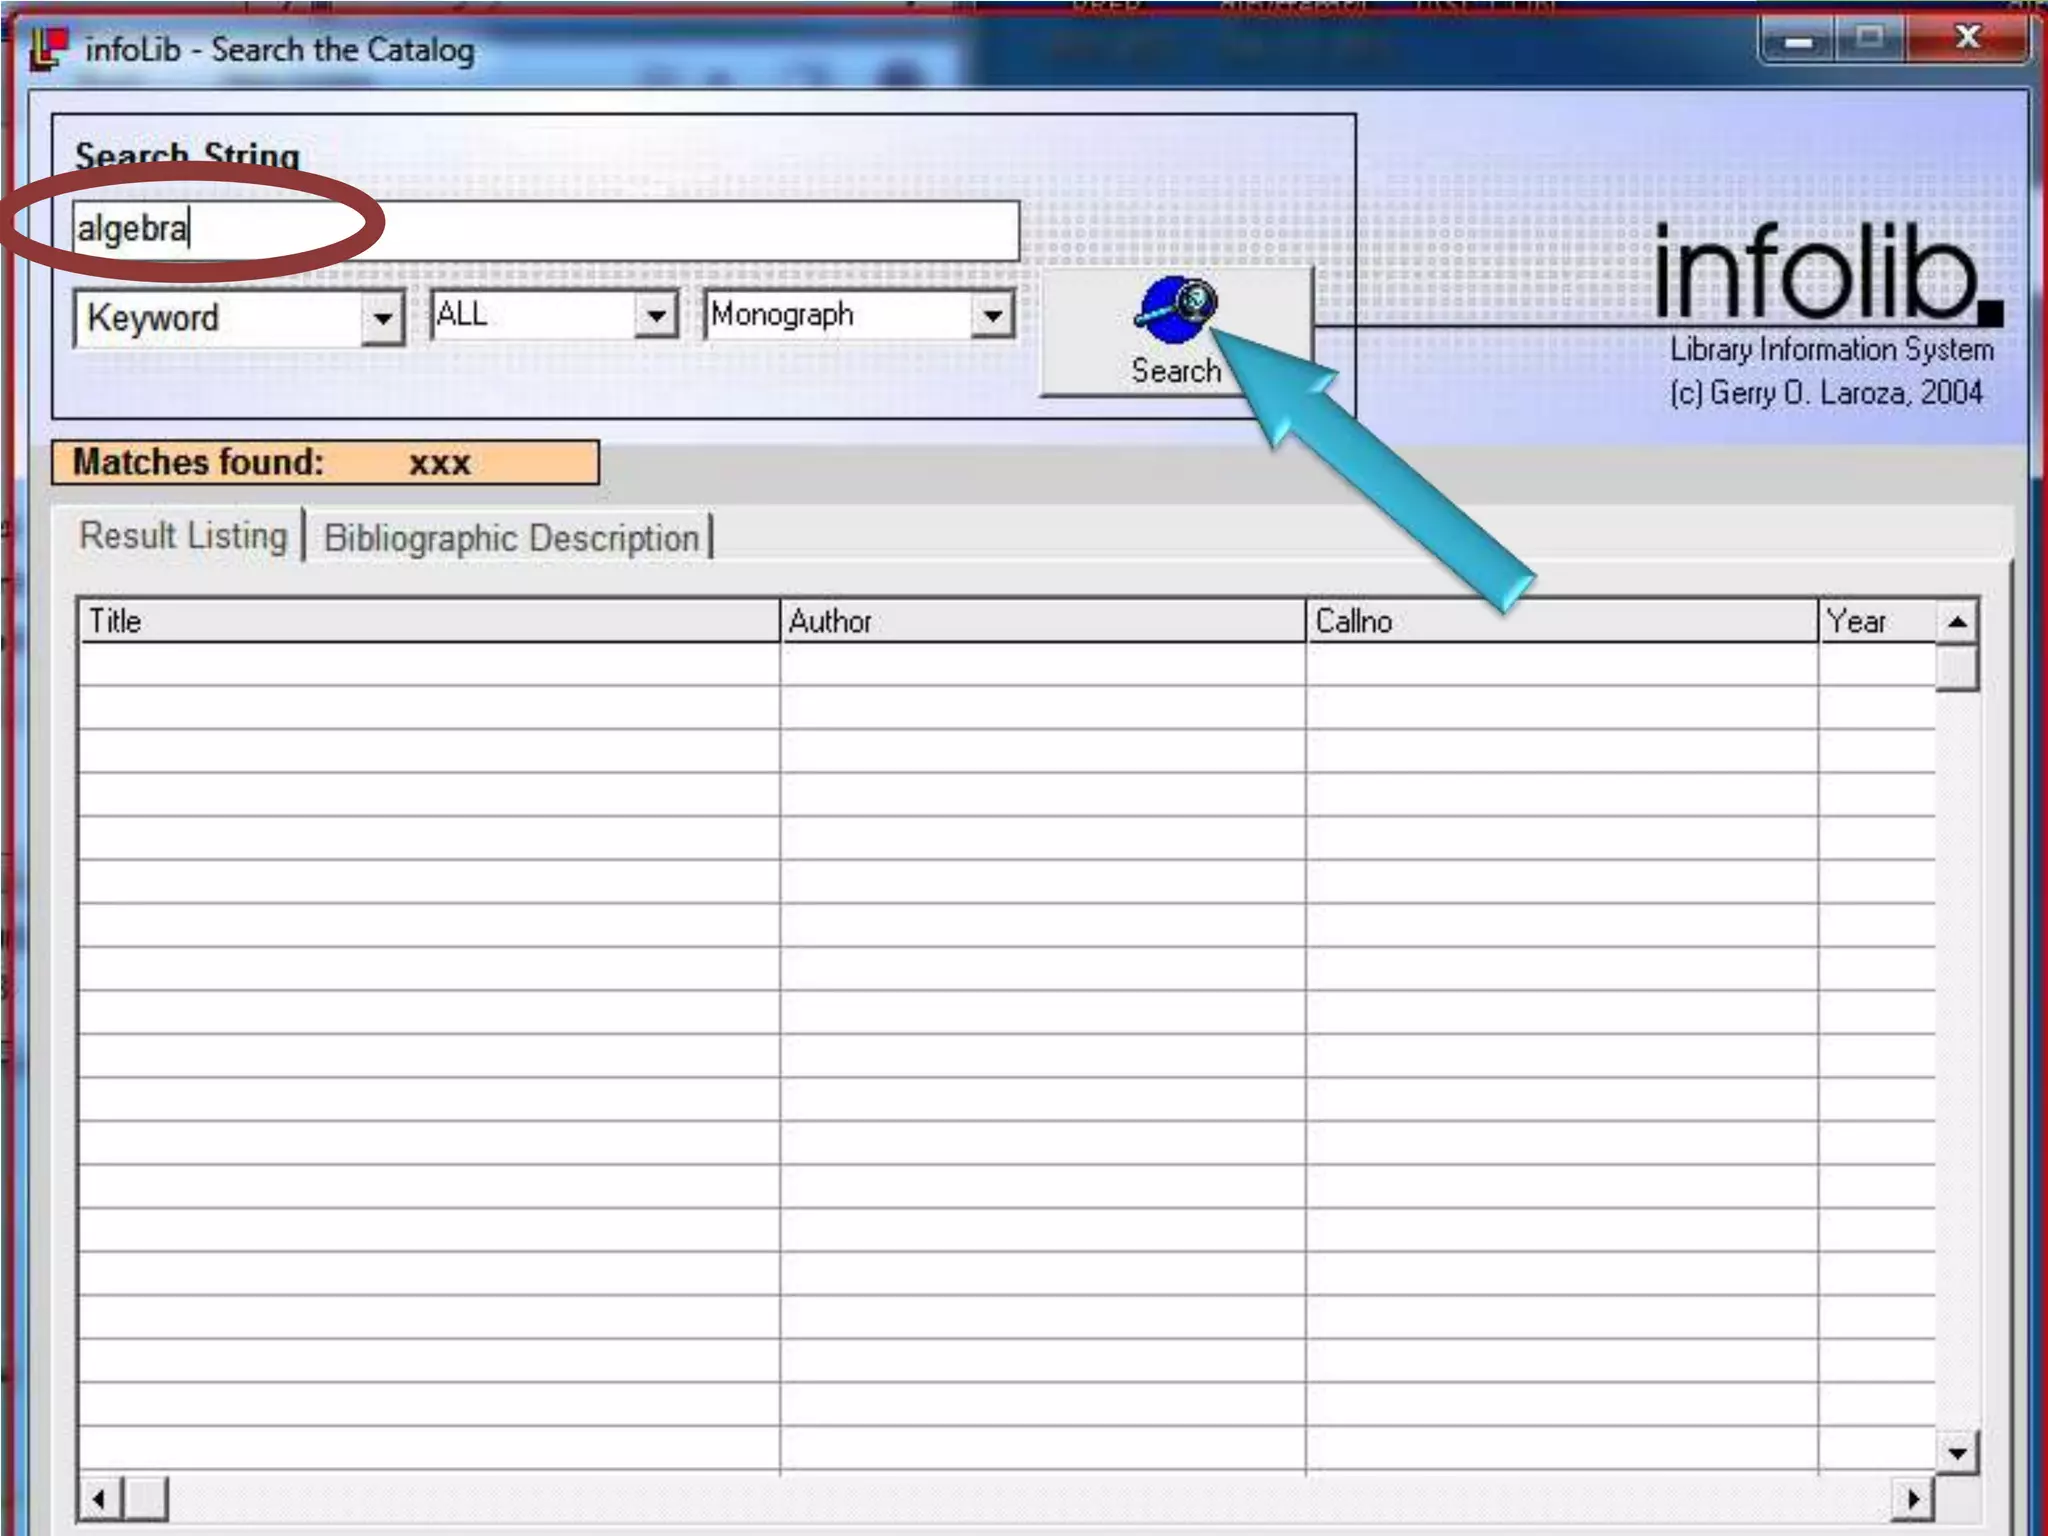This screenshot has height=1536, width=2048.
Task: Click the horizontal scrollbar left arrow
Action: coord(99,1499)
